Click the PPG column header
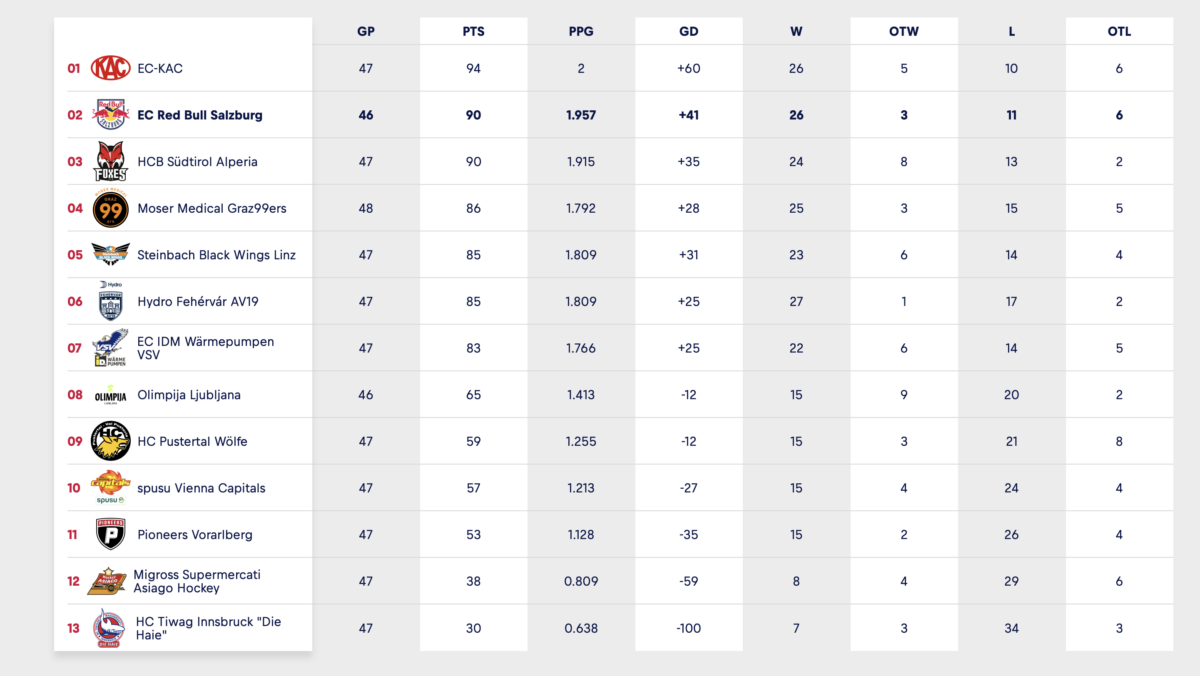The height and width of the screenshot is (676, 1200). (581, 31)
